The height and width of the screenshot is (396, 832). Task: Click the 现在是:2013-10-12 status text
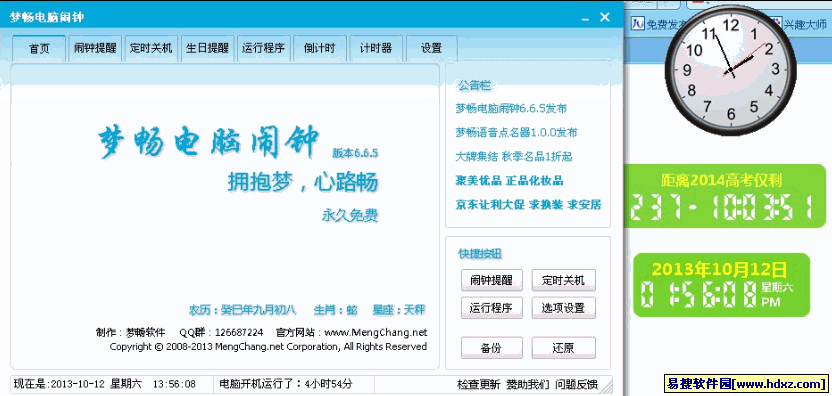point(105,384)
